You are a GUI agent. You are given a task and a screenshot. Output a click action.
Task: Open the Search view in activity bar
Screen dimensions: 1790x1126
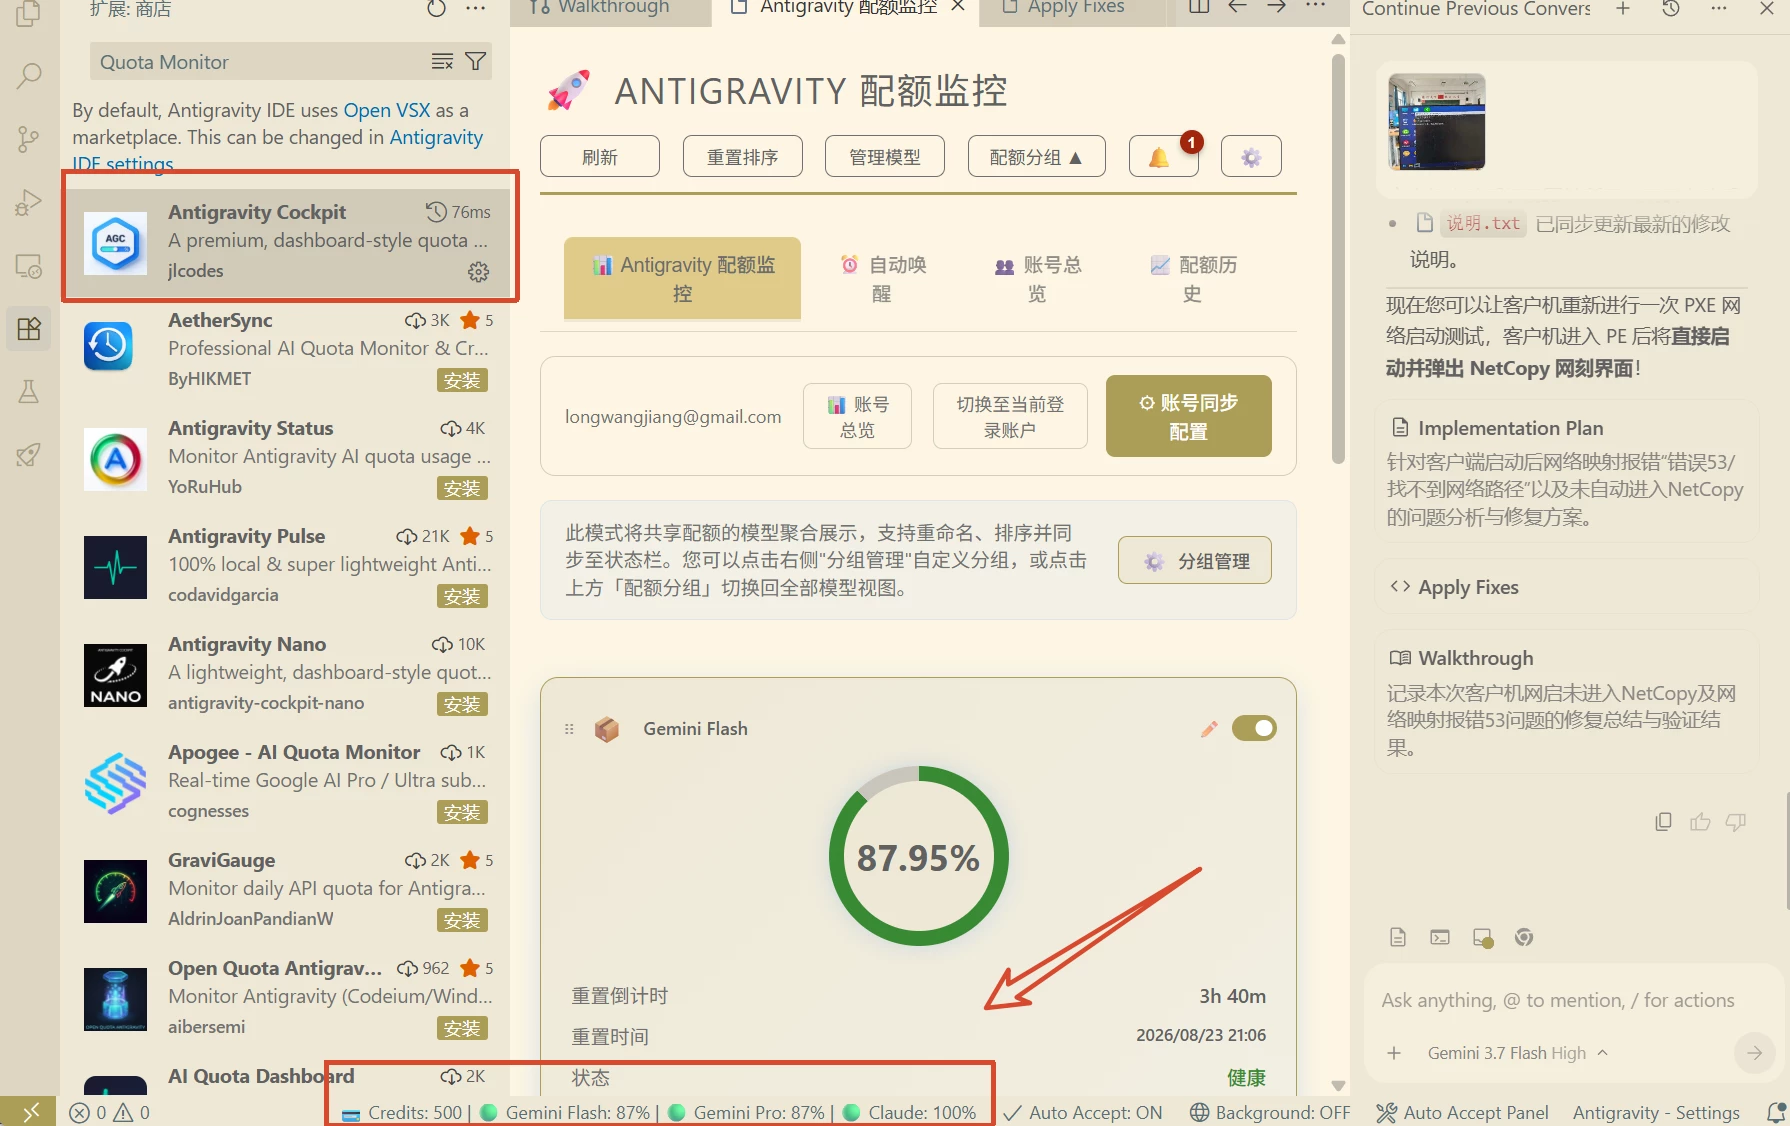(29, 75)
